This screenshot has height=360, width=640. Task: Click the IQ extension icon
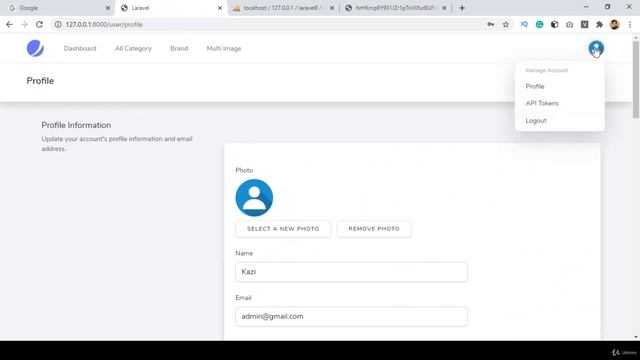coord(524,24)
